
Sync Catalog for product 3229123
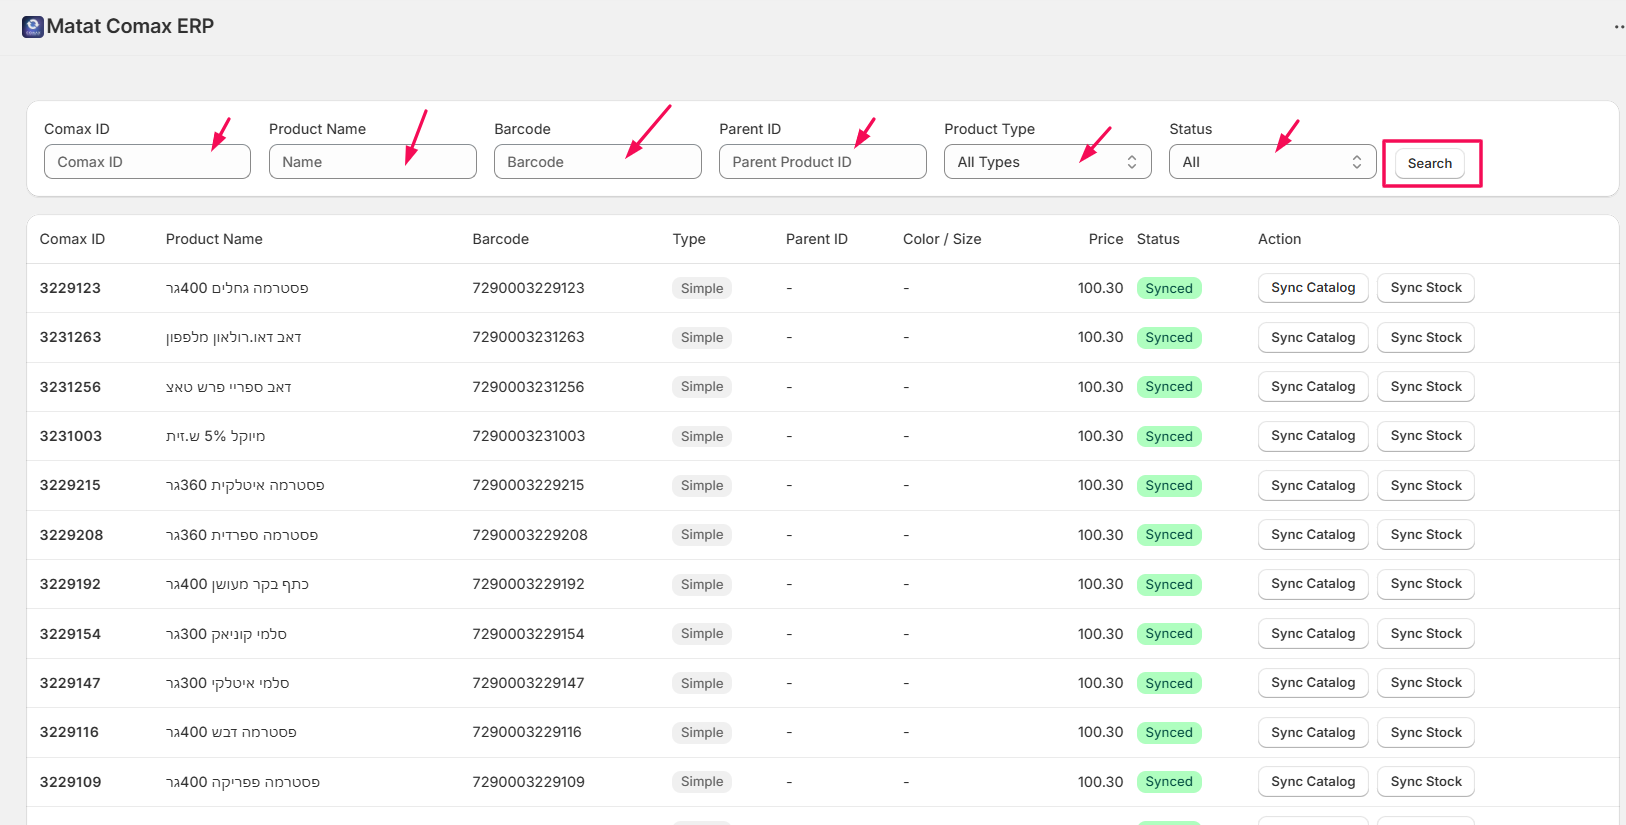coord(1313,288)
